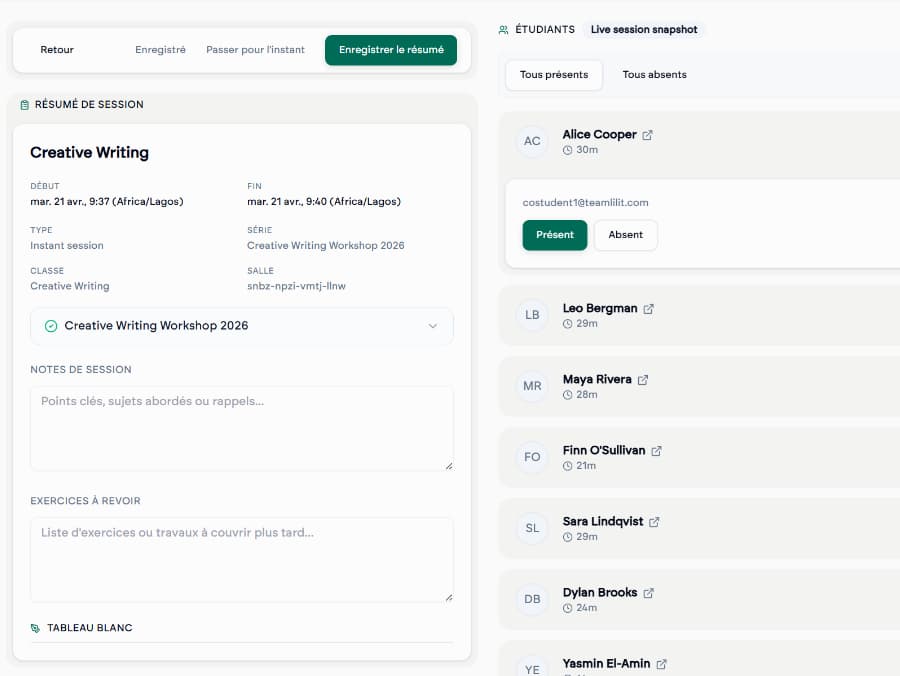Open Alice Cooper's external profile link icon
This screenshot has width=900, height=676.
click(647, 135)
